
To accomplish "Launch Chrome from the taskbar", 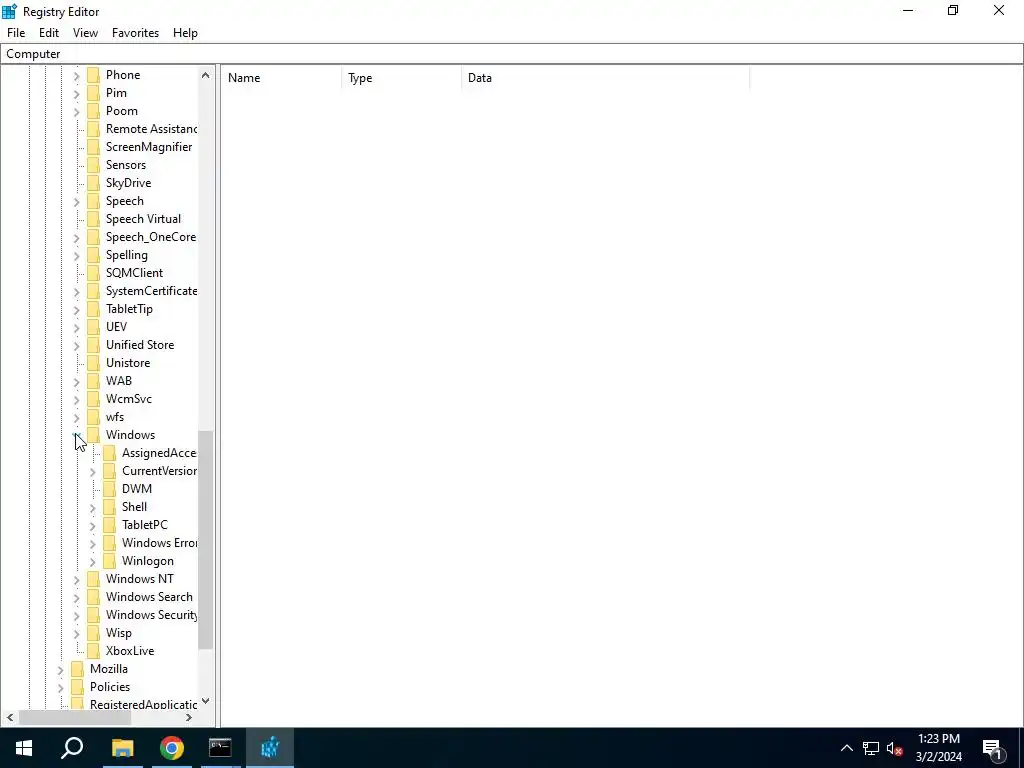I will tap(172, 748).
